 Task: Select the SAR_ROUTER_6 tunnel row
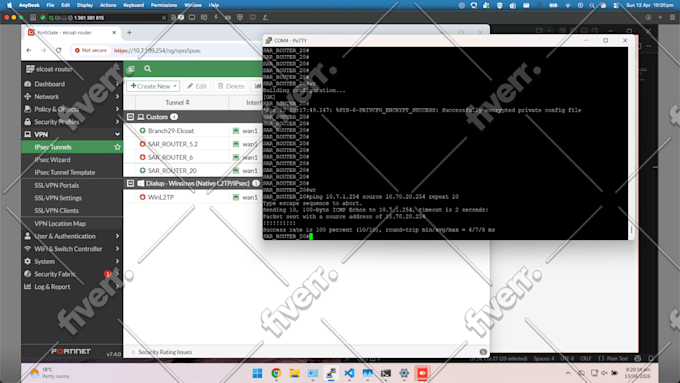(x=193, y=157)
